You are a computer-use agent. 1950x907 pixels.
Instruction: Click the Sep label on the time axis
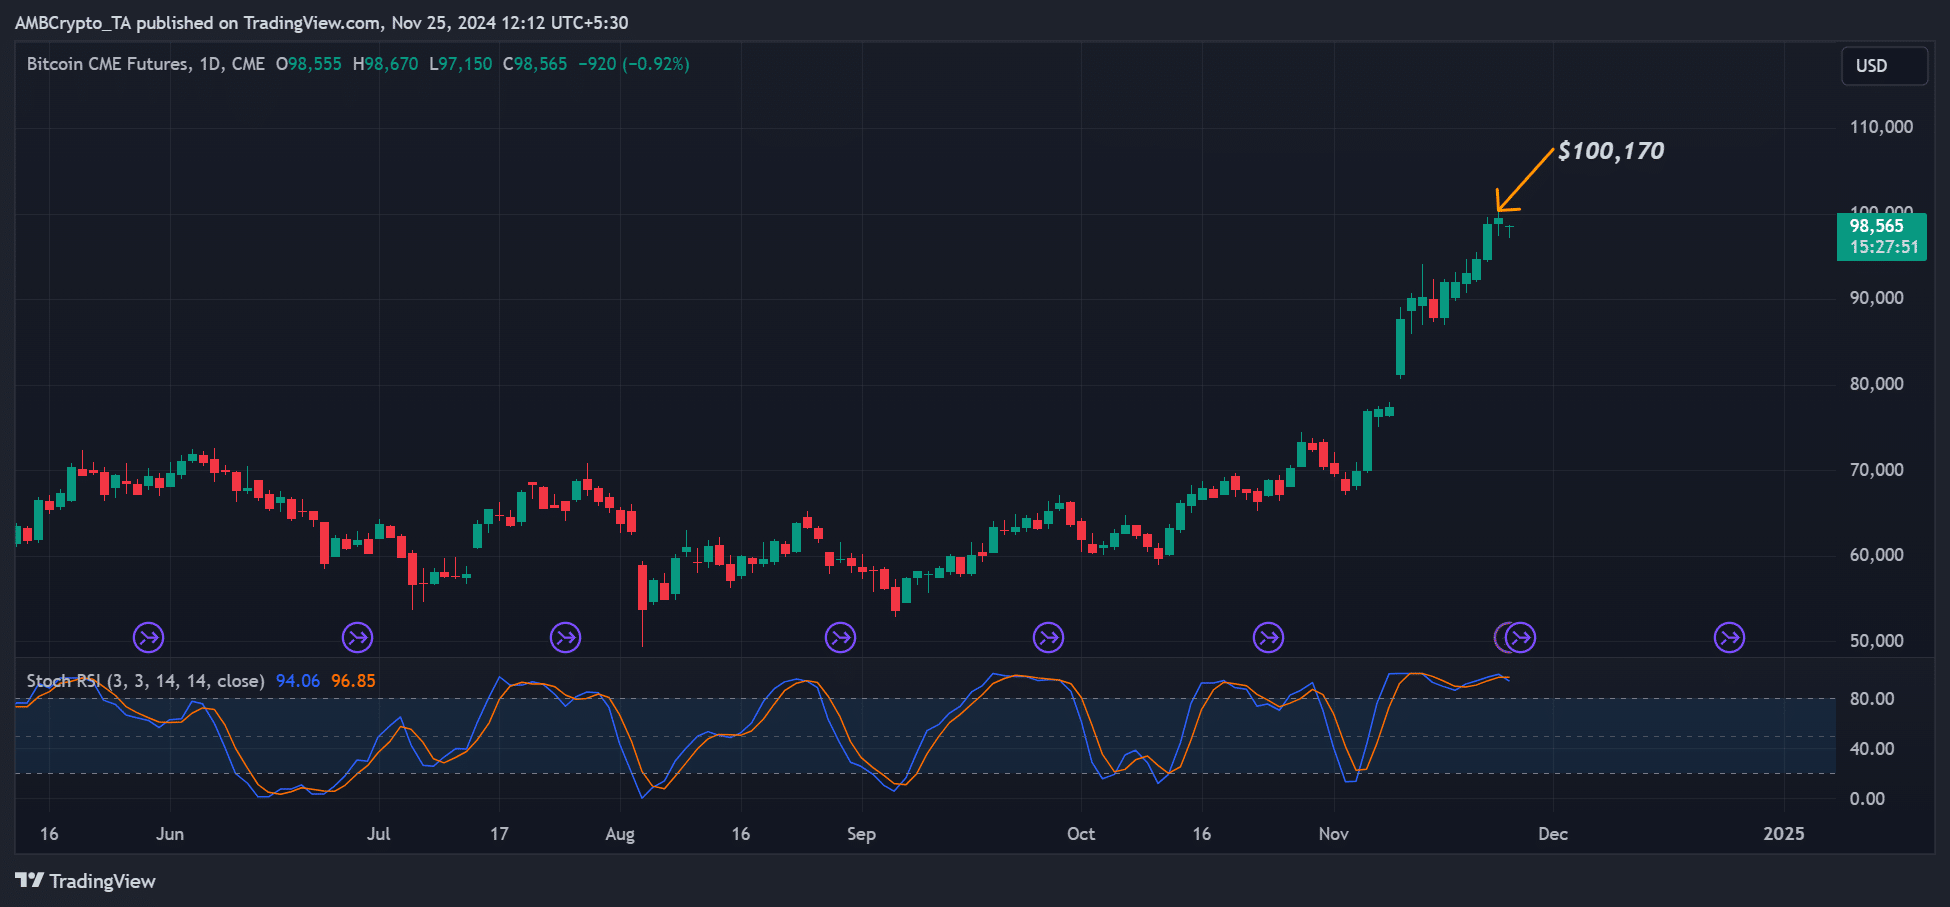click(x=861, y=834)
